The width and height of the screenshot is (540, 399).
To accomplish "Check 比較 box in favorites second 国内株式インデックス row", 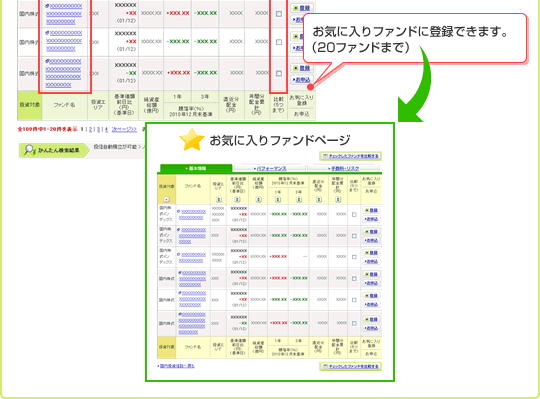I will [354, 236].
